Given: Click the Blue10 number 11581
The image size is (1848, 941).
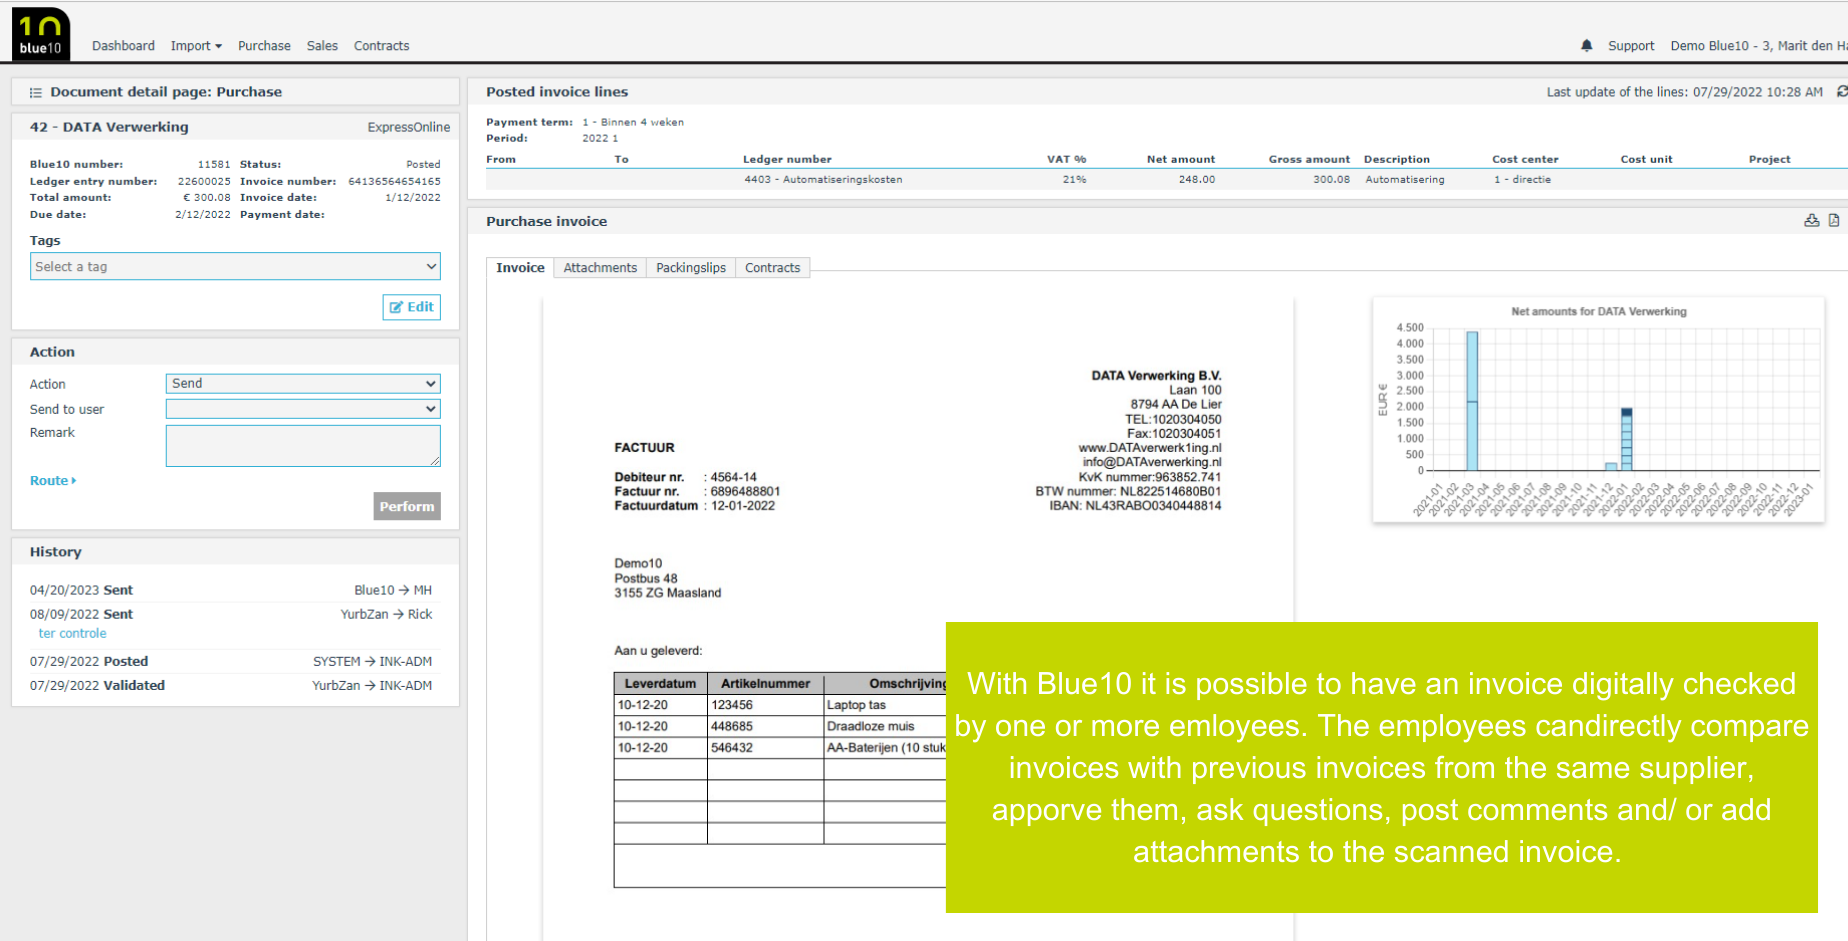Looking at the screenshot, I should pos(214,165).
